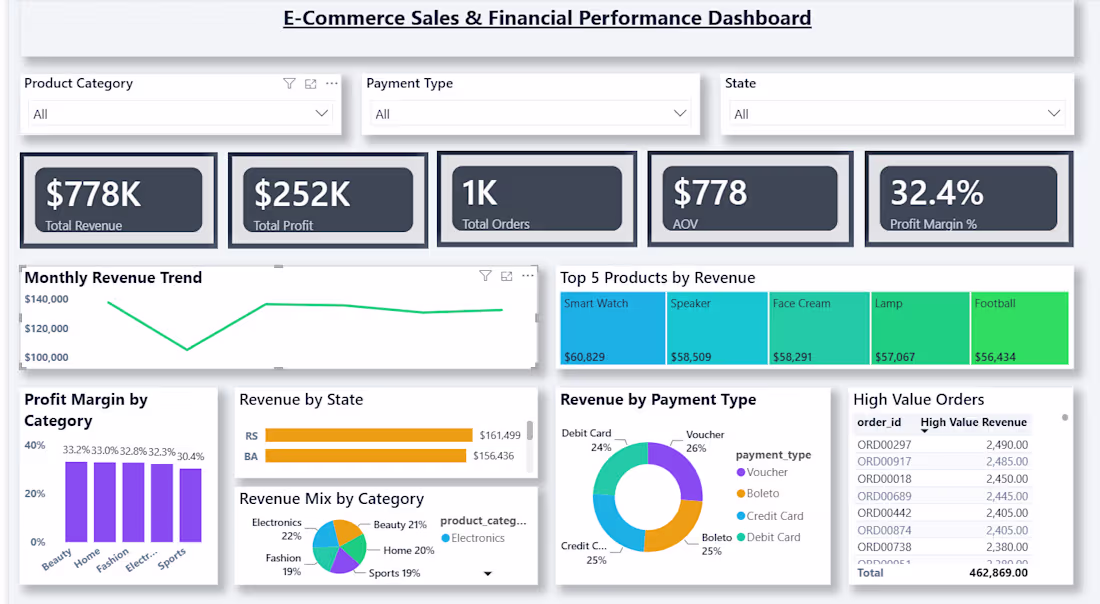Click the order_id column header
The width and height of the screenshot is (1100, 604).
(x=879, y=422)
